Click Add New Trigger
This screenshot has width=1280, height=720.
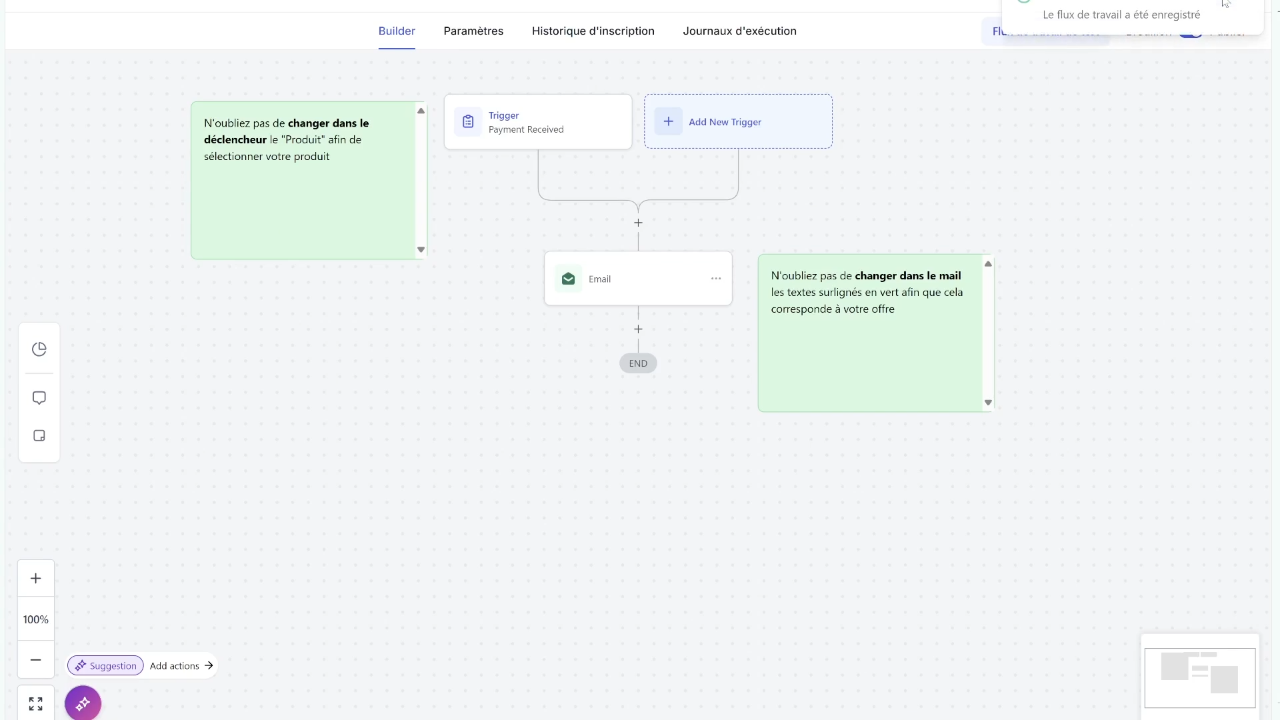738,122
